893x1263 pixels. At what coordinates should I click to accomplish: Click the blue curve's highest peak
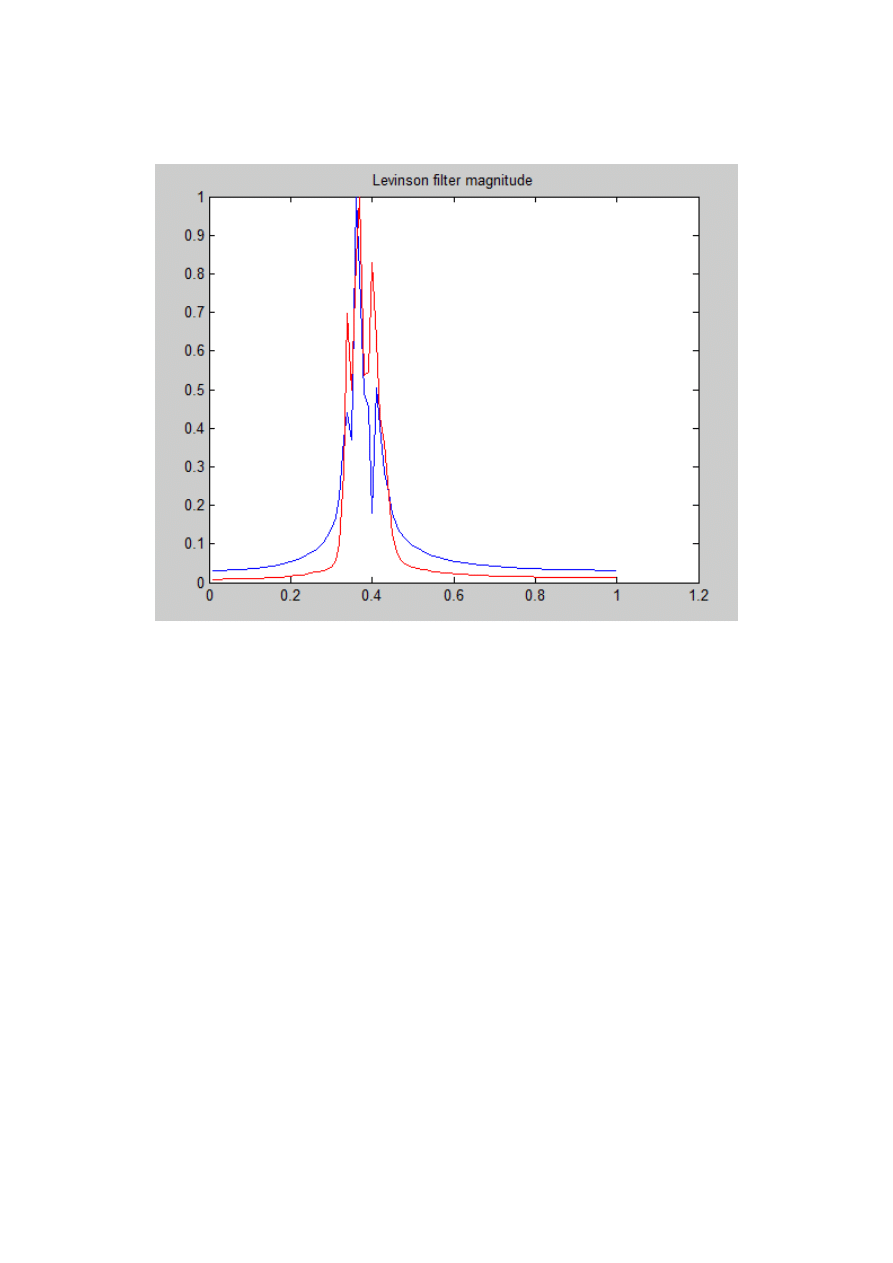[357, 200]
